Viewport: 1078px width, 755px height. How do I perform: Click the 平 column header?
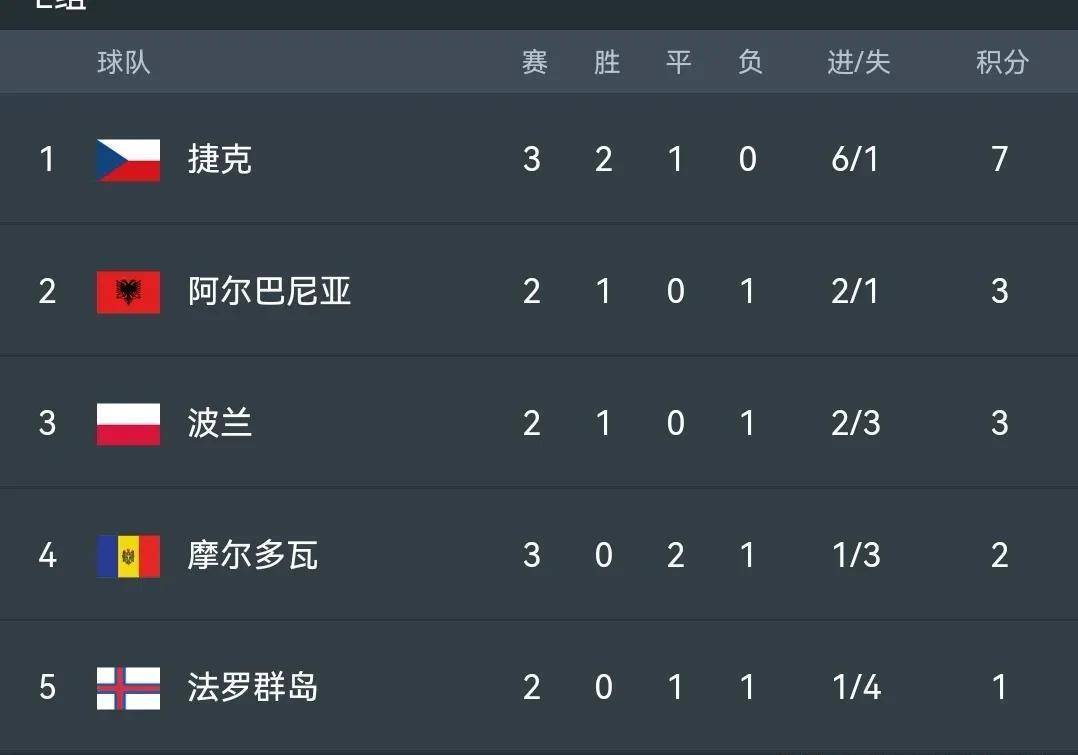676,62
